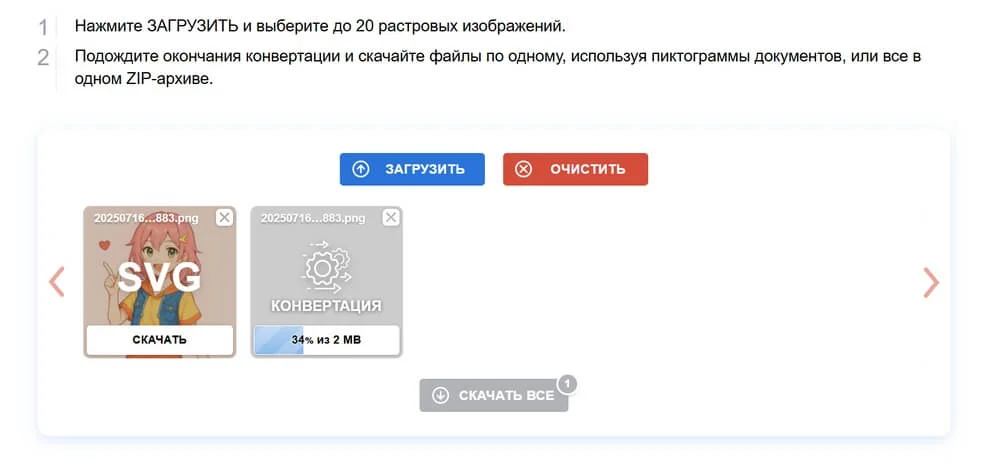Download the SVG via the СКАЧАТЬ button
The height and width of the screenshot is (464, 1000).
[160, 340]
